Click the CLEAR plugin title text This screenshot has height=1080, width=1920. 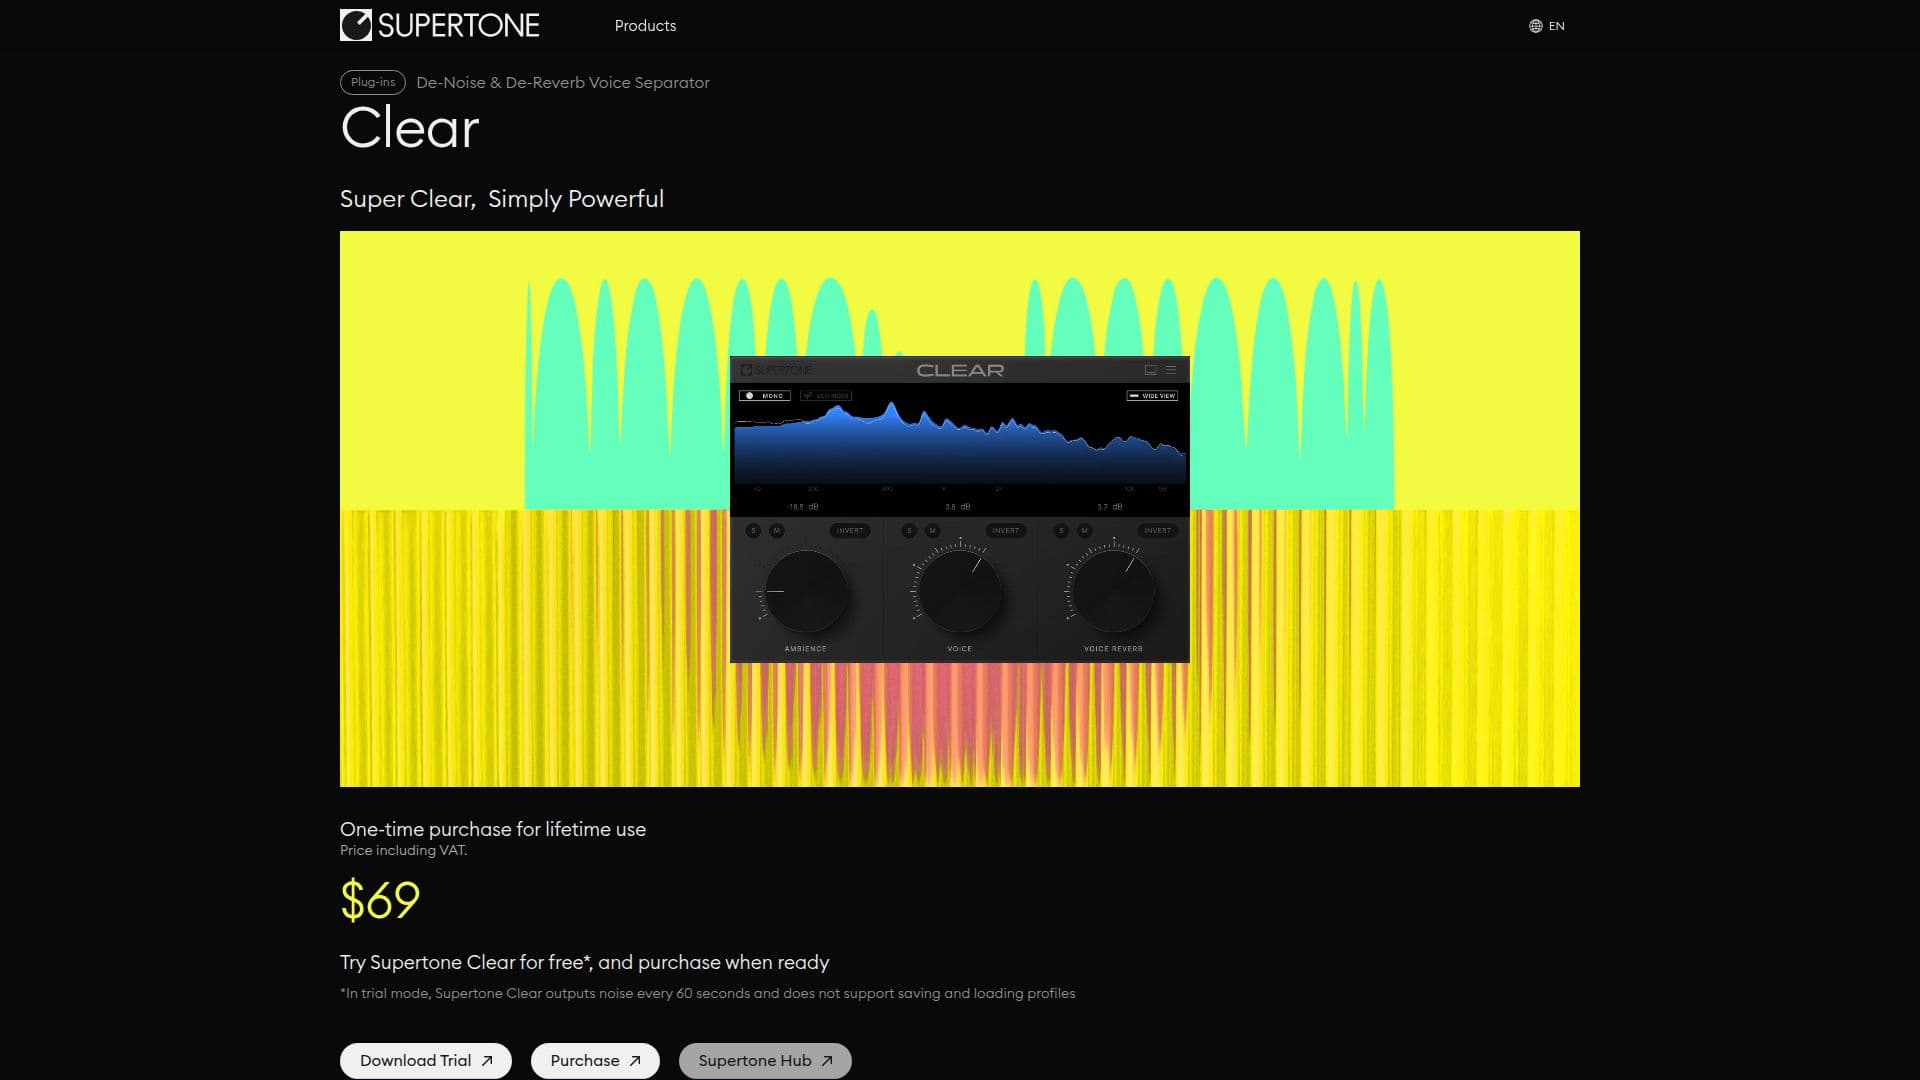pyautogui.click(x=960, y=370)
